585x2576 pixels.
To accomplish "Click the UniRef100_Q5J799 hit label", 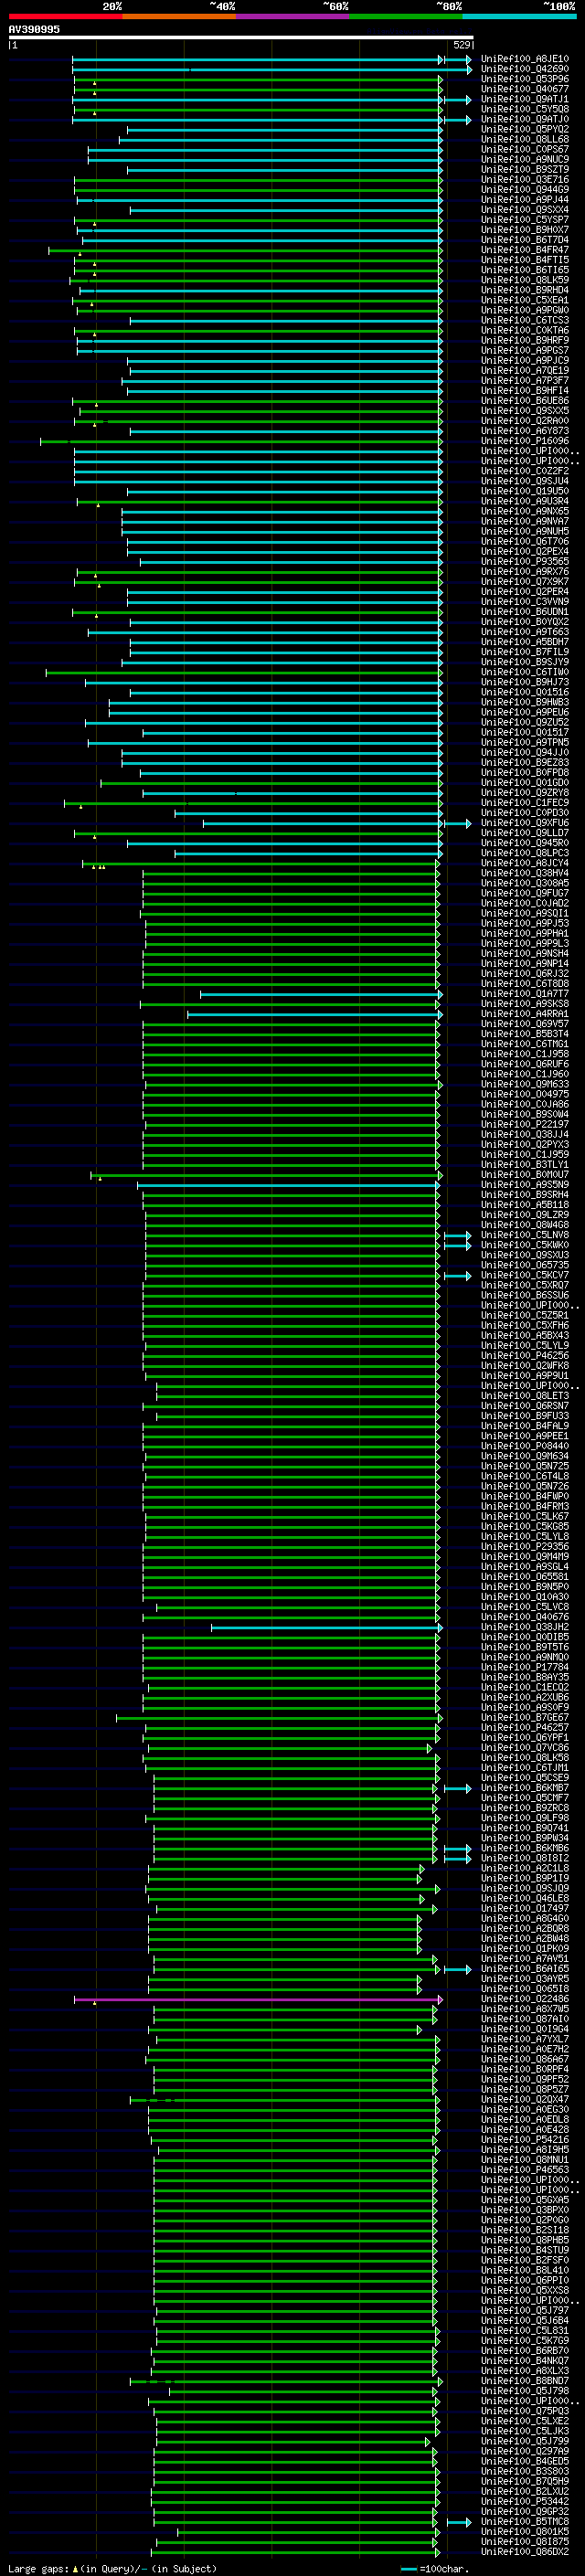I will [525, 2441].
